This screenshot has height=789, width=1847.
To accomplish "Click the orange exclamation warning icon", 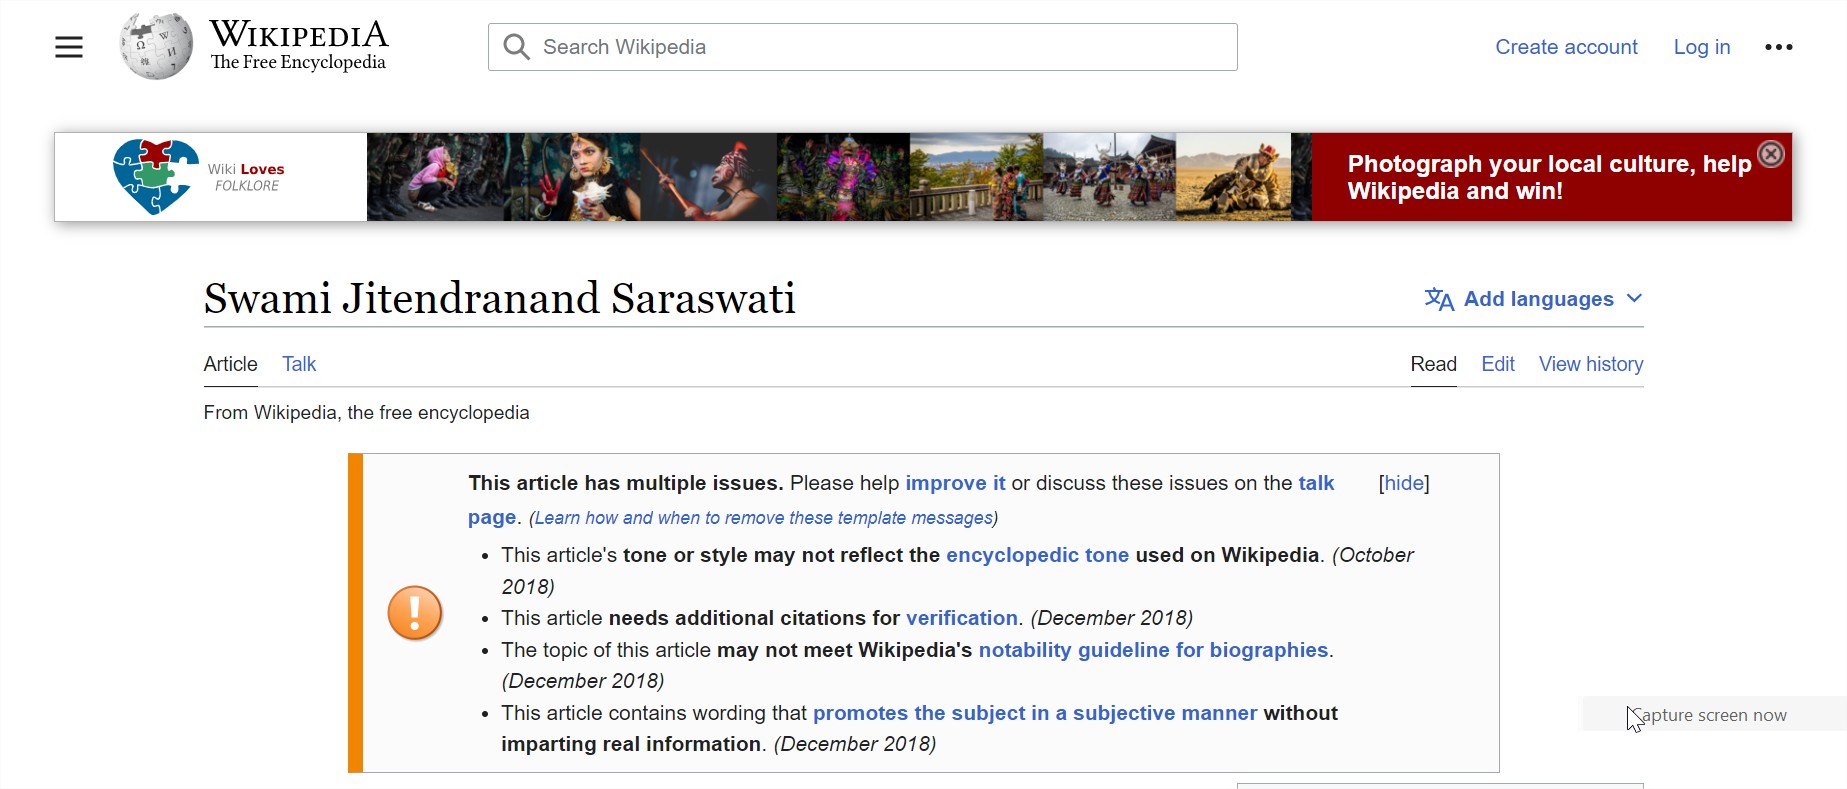I will tap(414, 613).
